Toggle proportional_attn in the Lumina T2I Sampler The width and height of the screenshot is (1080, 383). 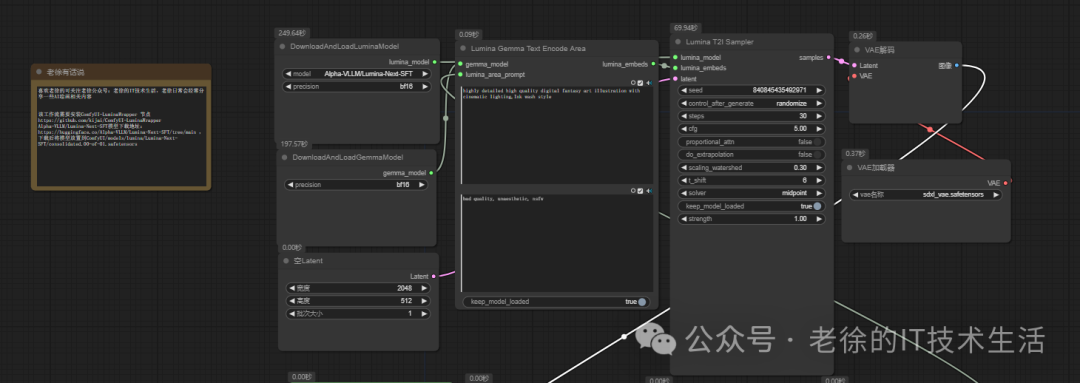tap(751, 142)
